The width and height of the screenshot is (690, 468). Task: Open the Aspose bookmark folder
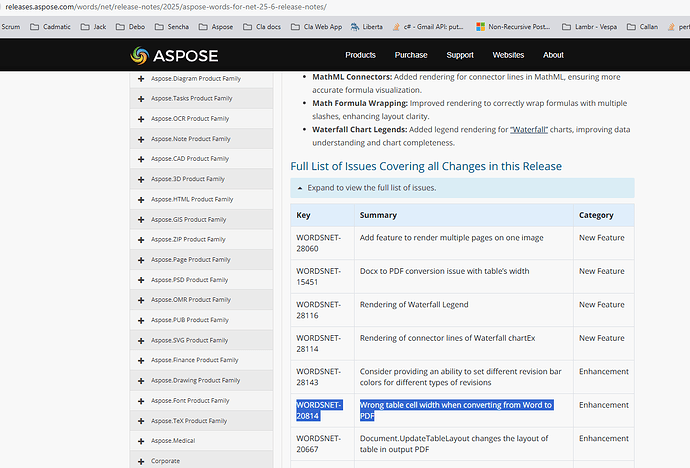click(x=216, y=27)
